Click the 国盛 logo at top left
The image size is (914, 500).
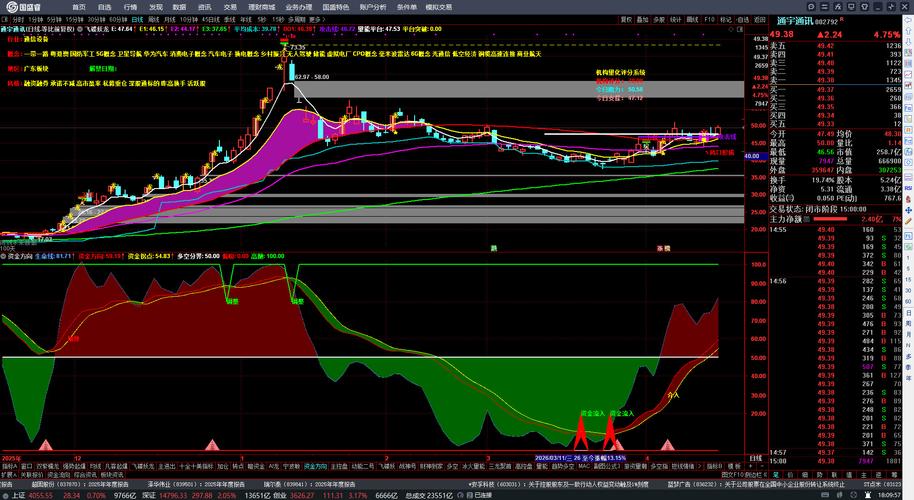click(23, 7)
